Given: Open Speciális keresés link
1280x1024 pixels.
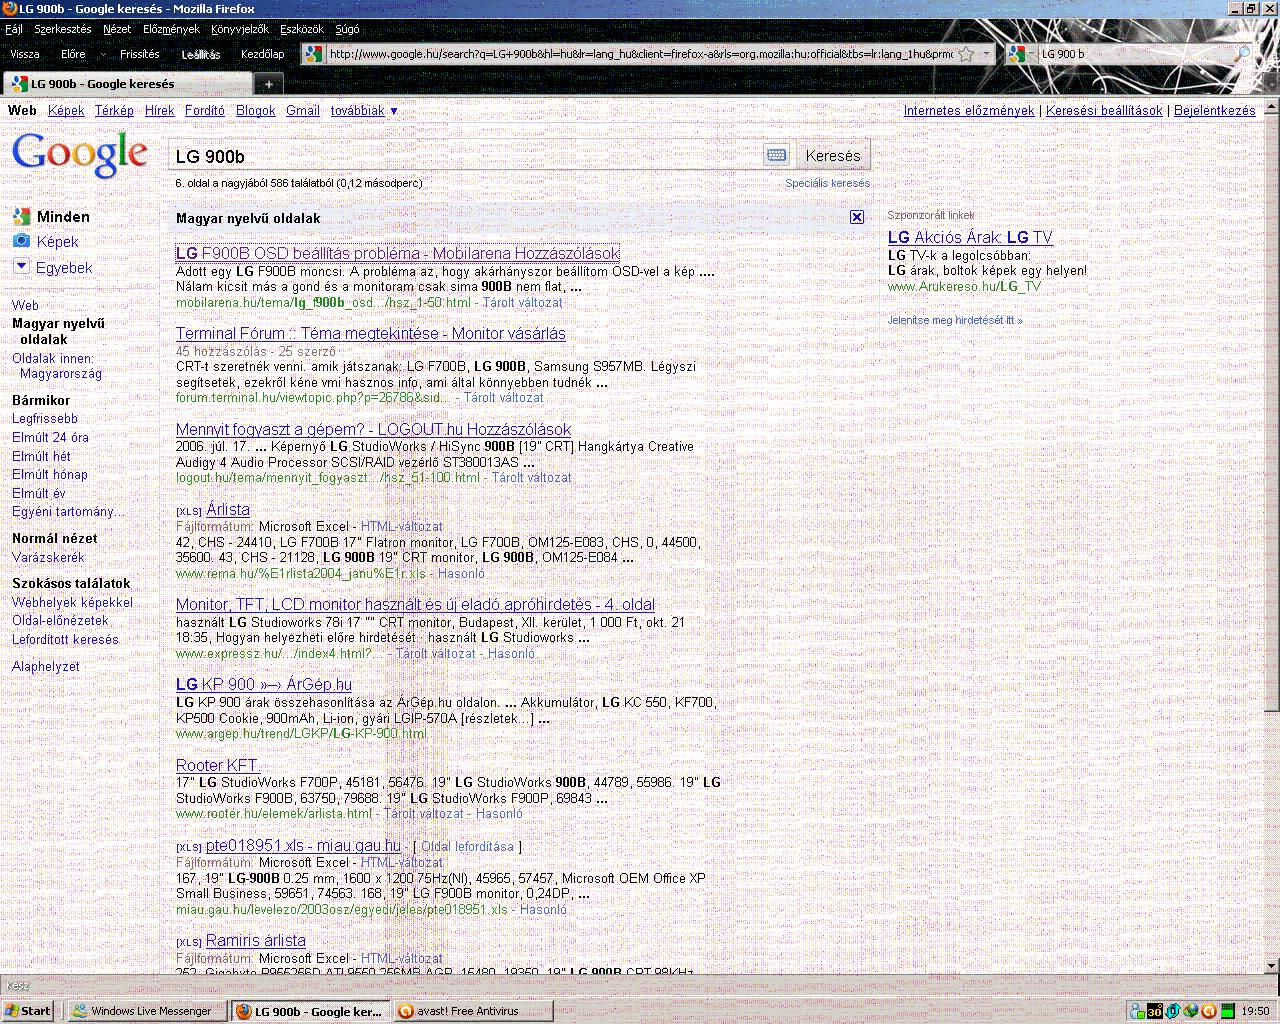Looking at the screenshot, I should 827,183.
